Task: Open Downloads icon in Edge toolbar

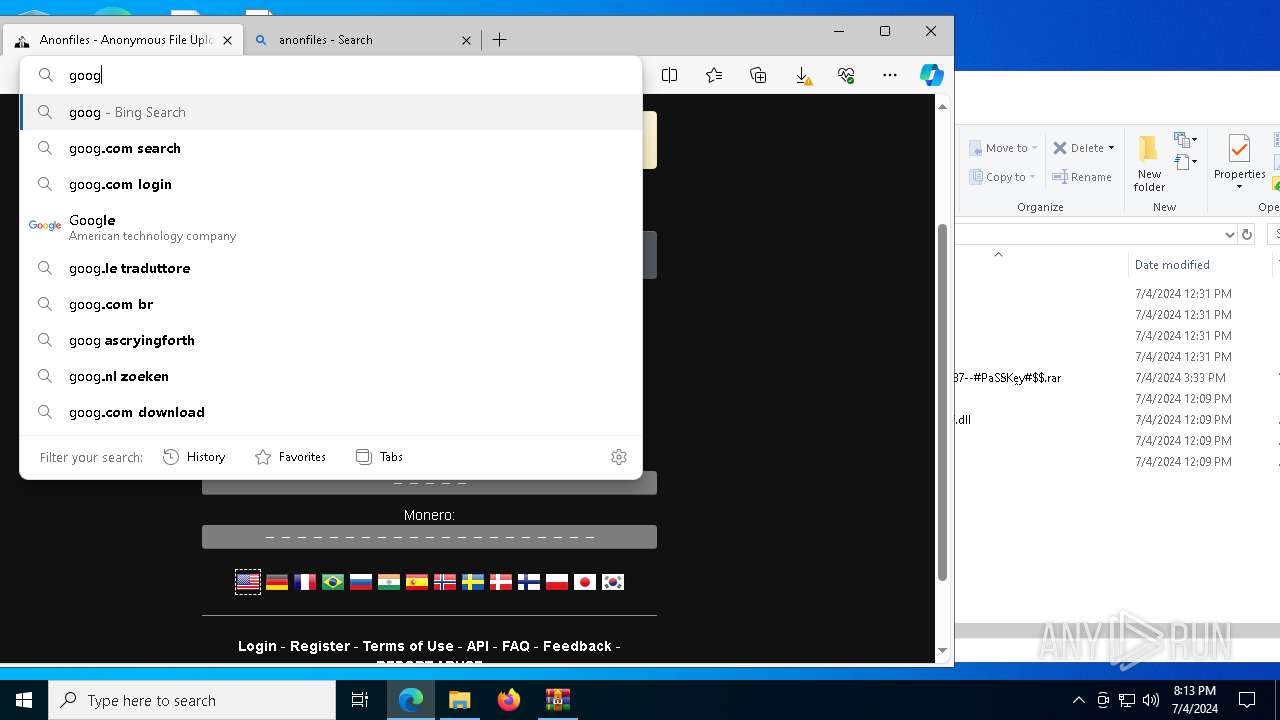Action: pyautogui.click(x=802, y=75)
